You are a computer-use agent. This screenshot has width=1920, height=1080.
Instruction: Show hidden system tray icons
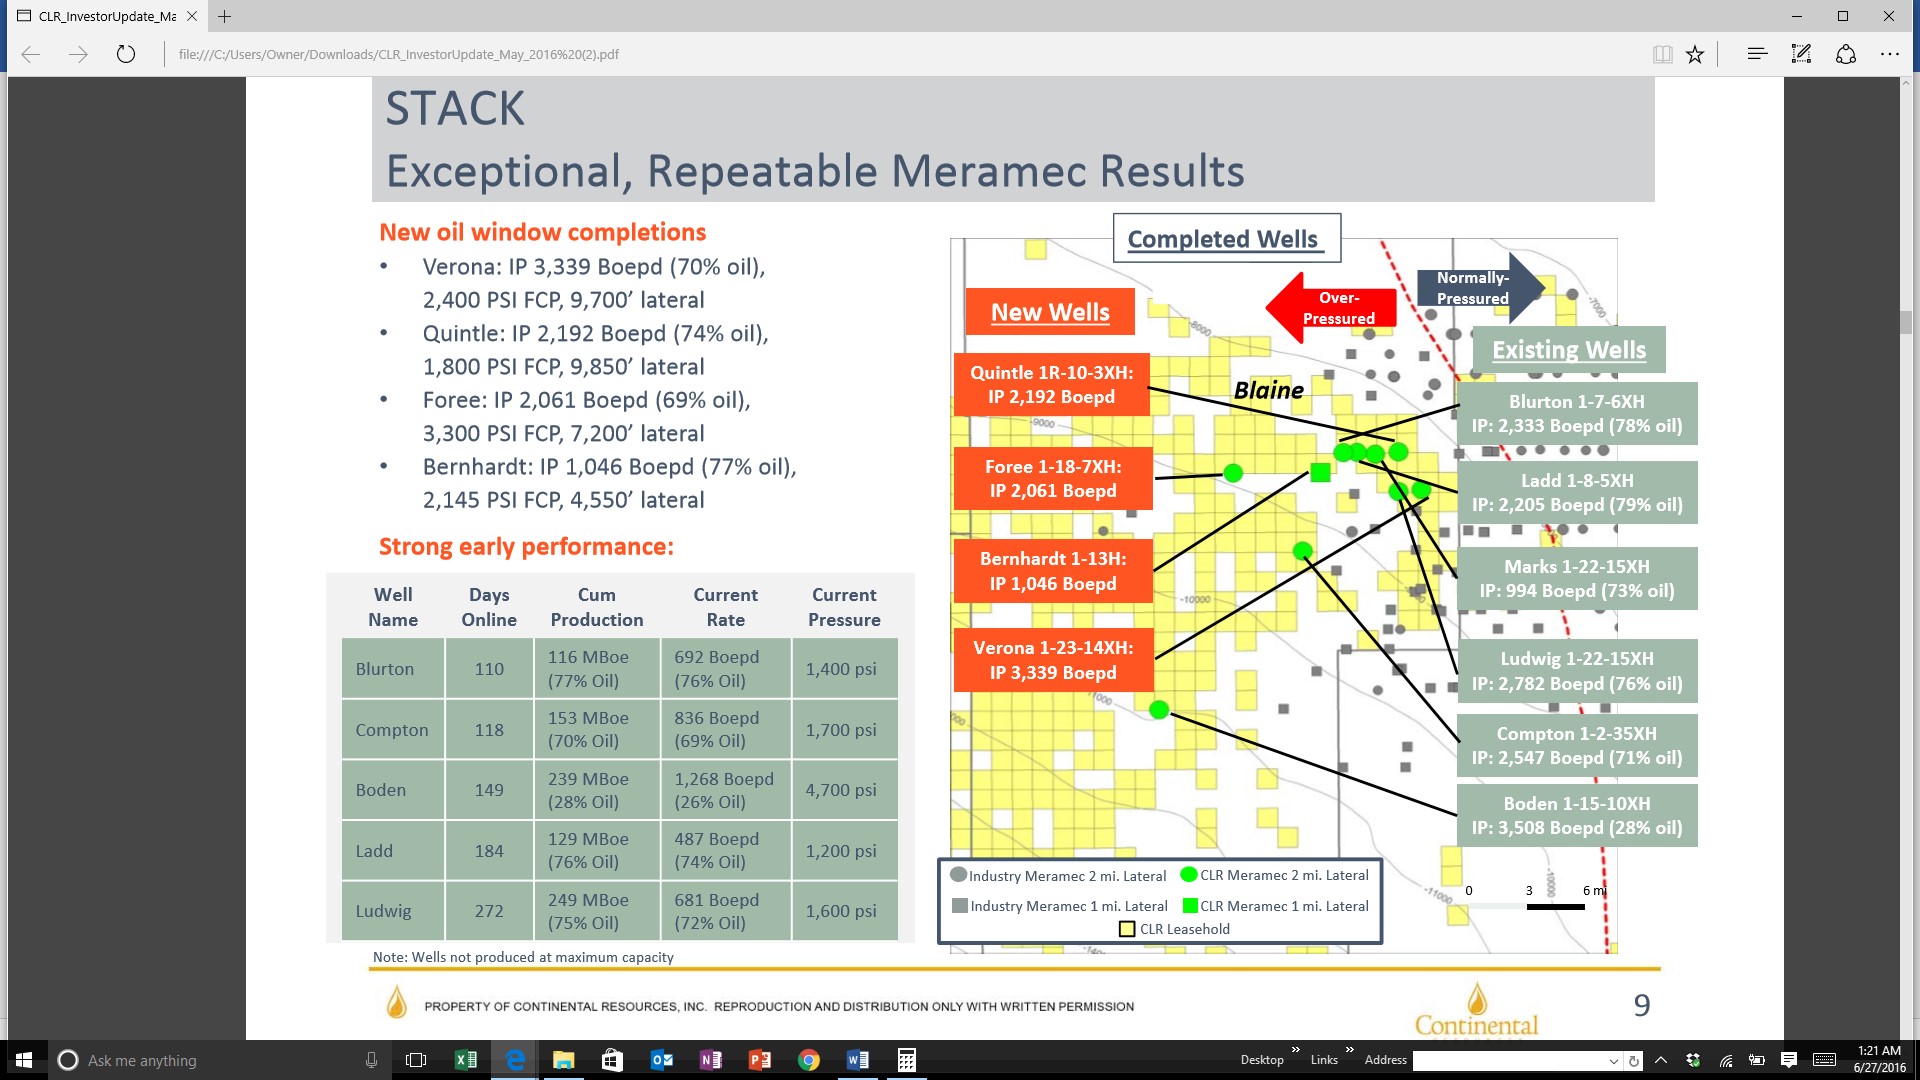pos(1661,1060)
